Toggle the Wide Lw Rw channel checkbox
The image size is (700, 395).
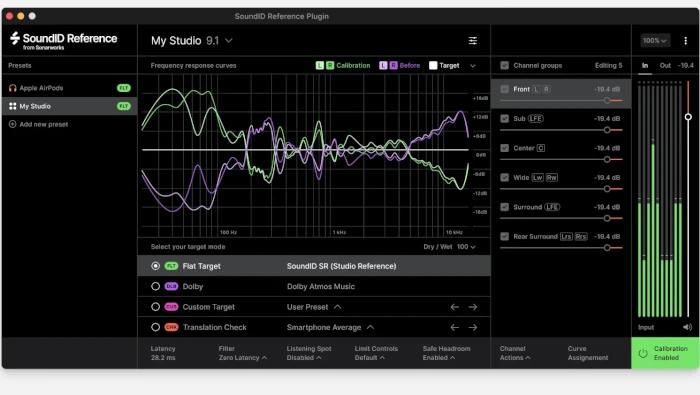click(x=504, y=178)
